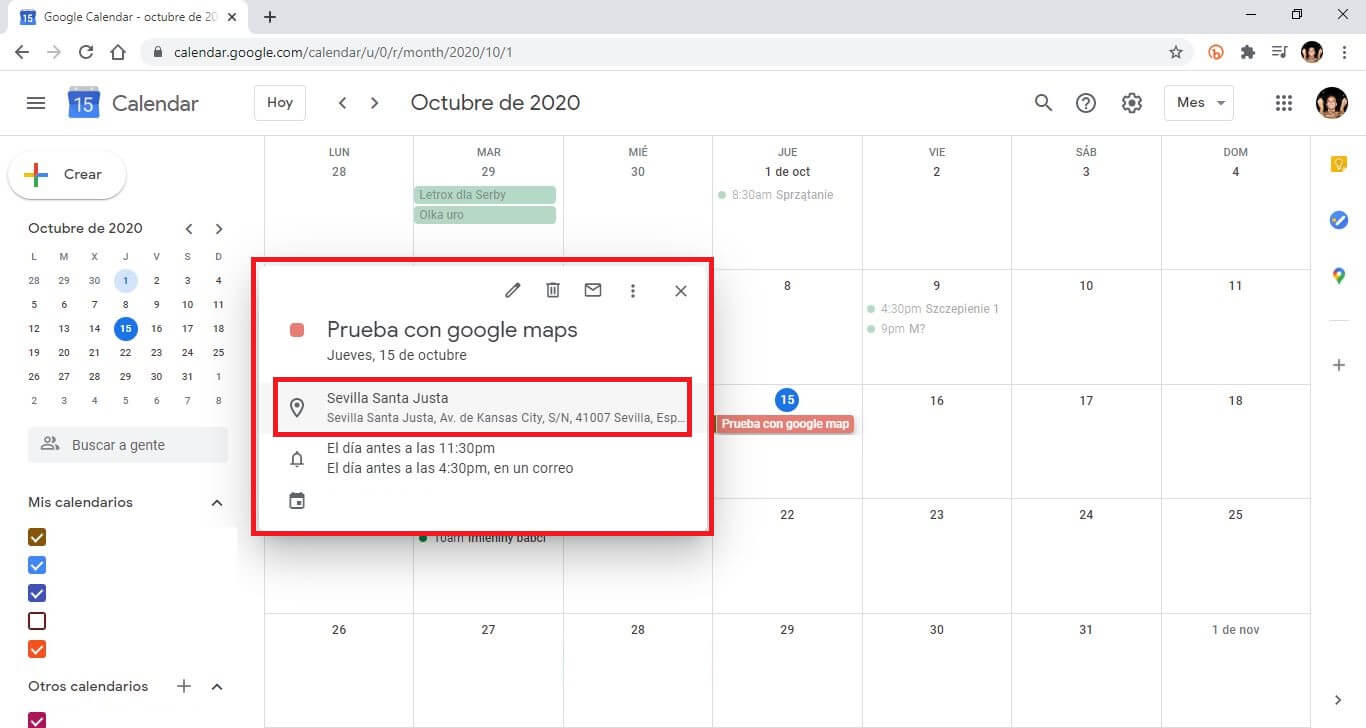
Task: Edit the event with the pencil icon
Action: click(x=513, y=290)
